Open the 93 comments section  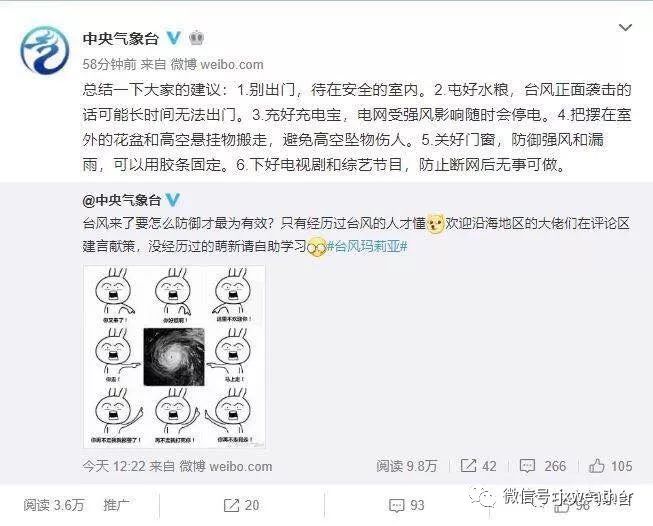coord(406,505)
